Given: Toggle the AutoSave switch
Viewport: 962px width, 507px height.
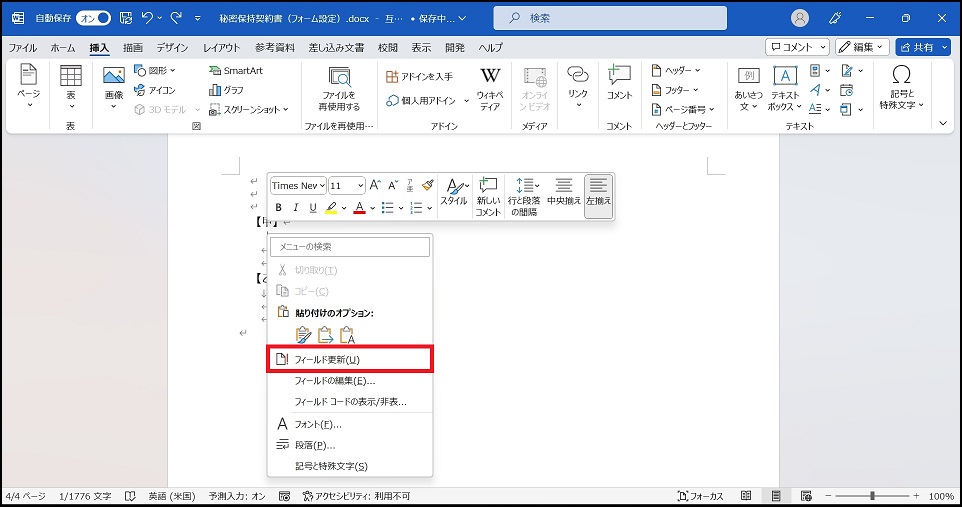Looking at the screenshot, I should [93, 18].
